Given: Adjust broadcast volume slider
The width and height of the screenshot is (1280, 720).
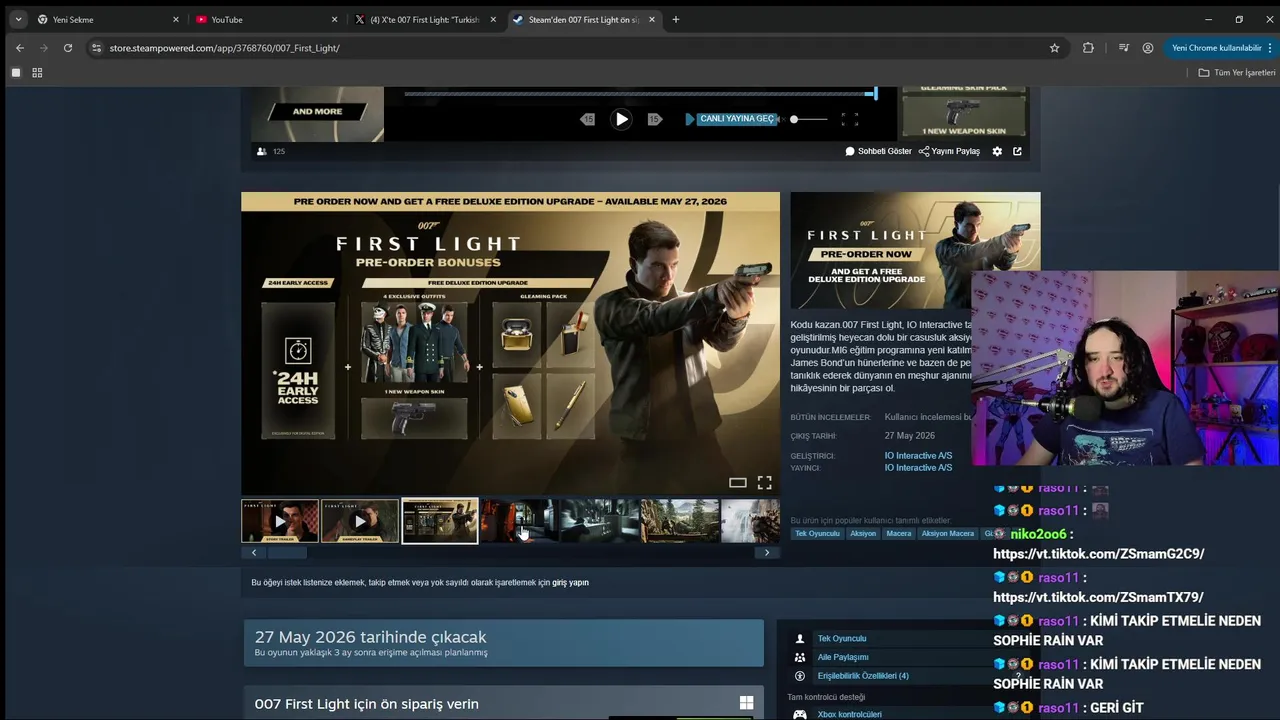Looking at the screenshot, I should point(810,119).
